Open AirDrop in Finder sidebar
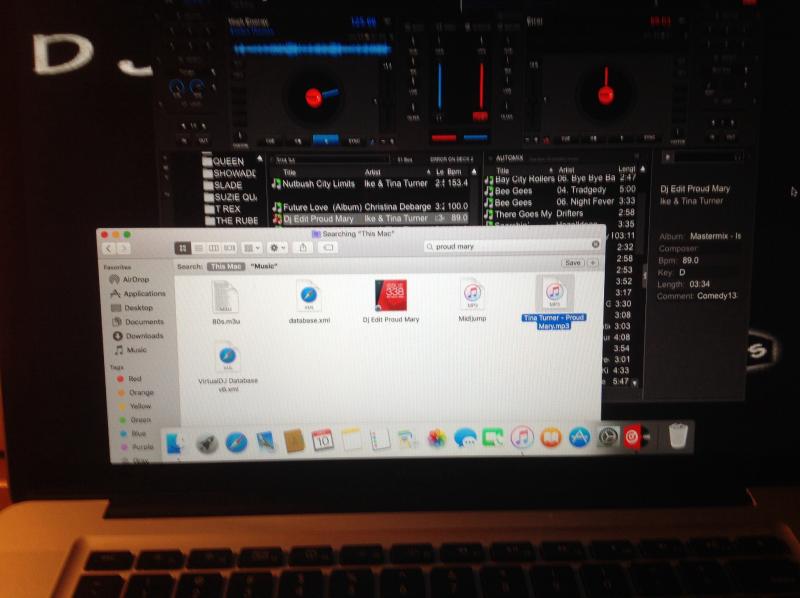 130,279
